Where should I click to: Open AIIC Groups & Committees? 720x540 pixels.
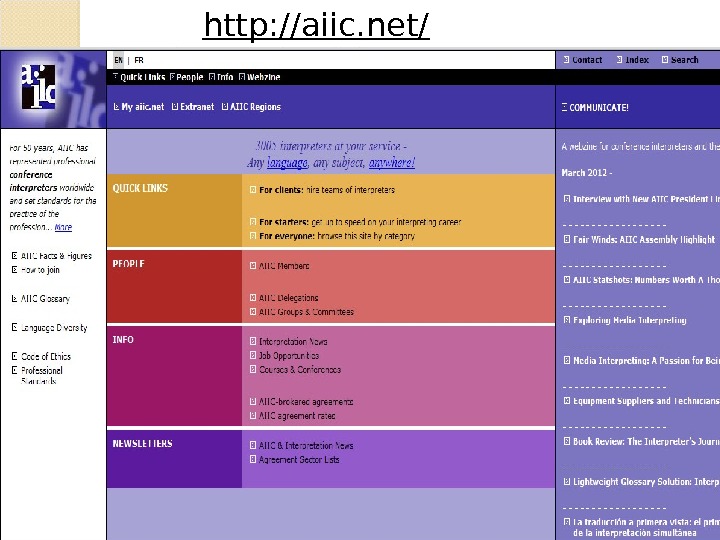pos(306,312)
